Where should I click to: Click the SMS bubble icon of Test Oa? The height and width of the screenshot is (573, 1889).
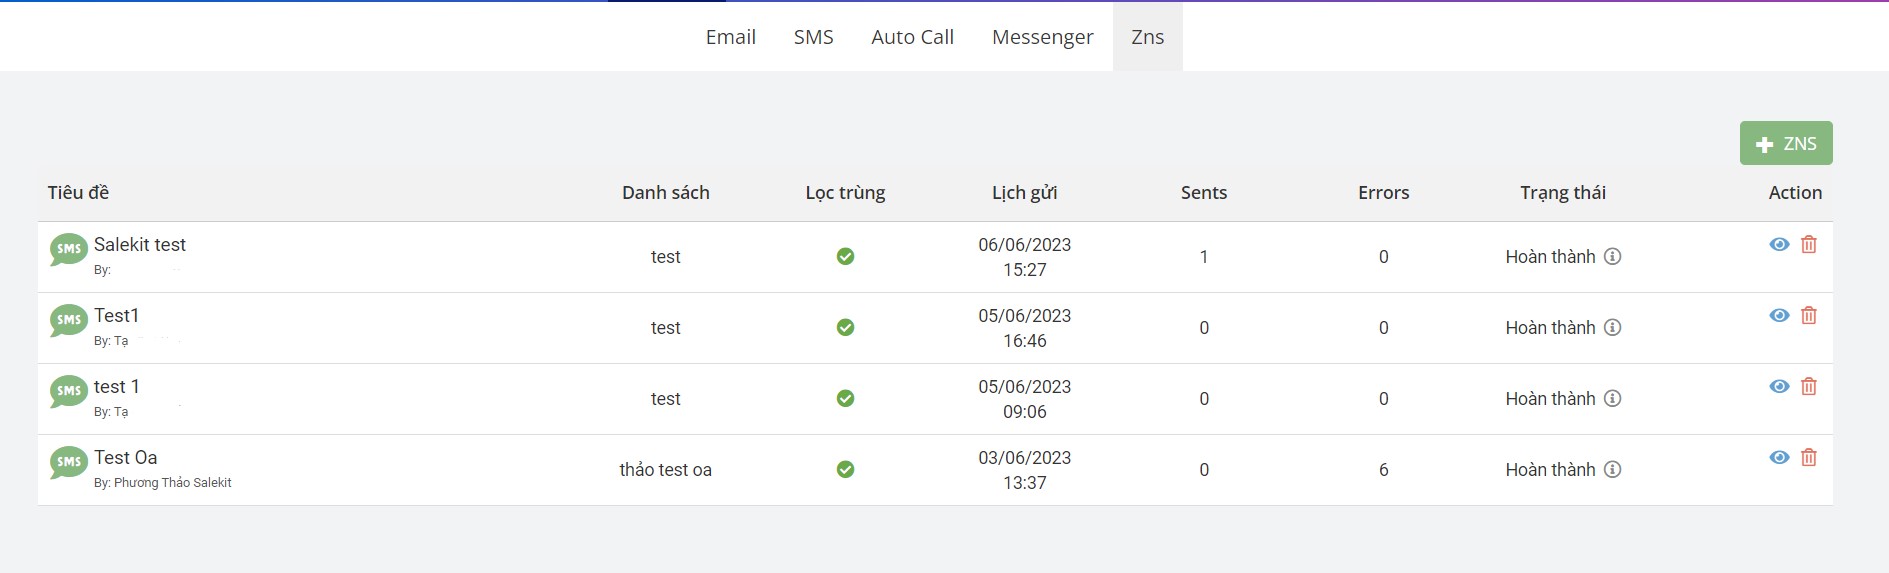[x=69, y=462]
